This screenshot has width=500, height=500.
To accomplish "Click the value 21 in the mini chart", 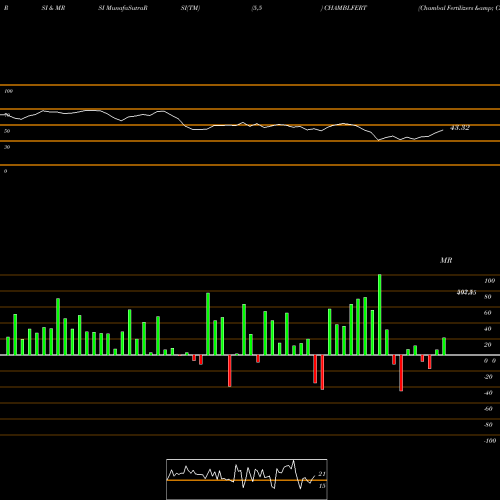I will [322, 474].
